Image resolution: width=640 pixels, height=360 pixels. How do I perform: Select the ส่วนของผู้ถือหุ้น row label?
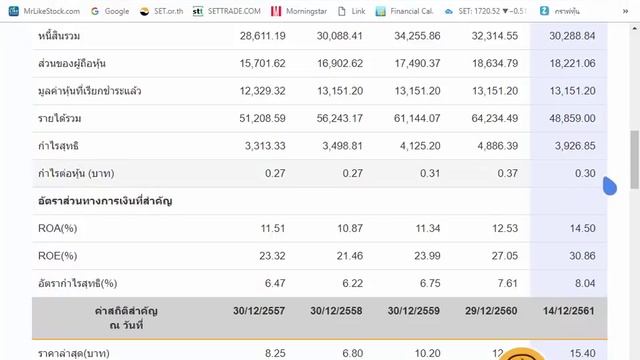[x=72, y=64]
